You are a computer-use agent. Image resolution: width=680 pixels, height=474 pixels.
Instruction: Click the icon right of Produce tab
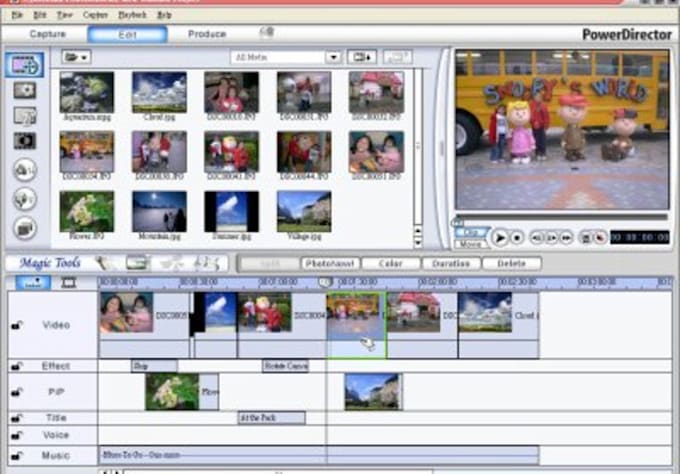tap(267, 33)
